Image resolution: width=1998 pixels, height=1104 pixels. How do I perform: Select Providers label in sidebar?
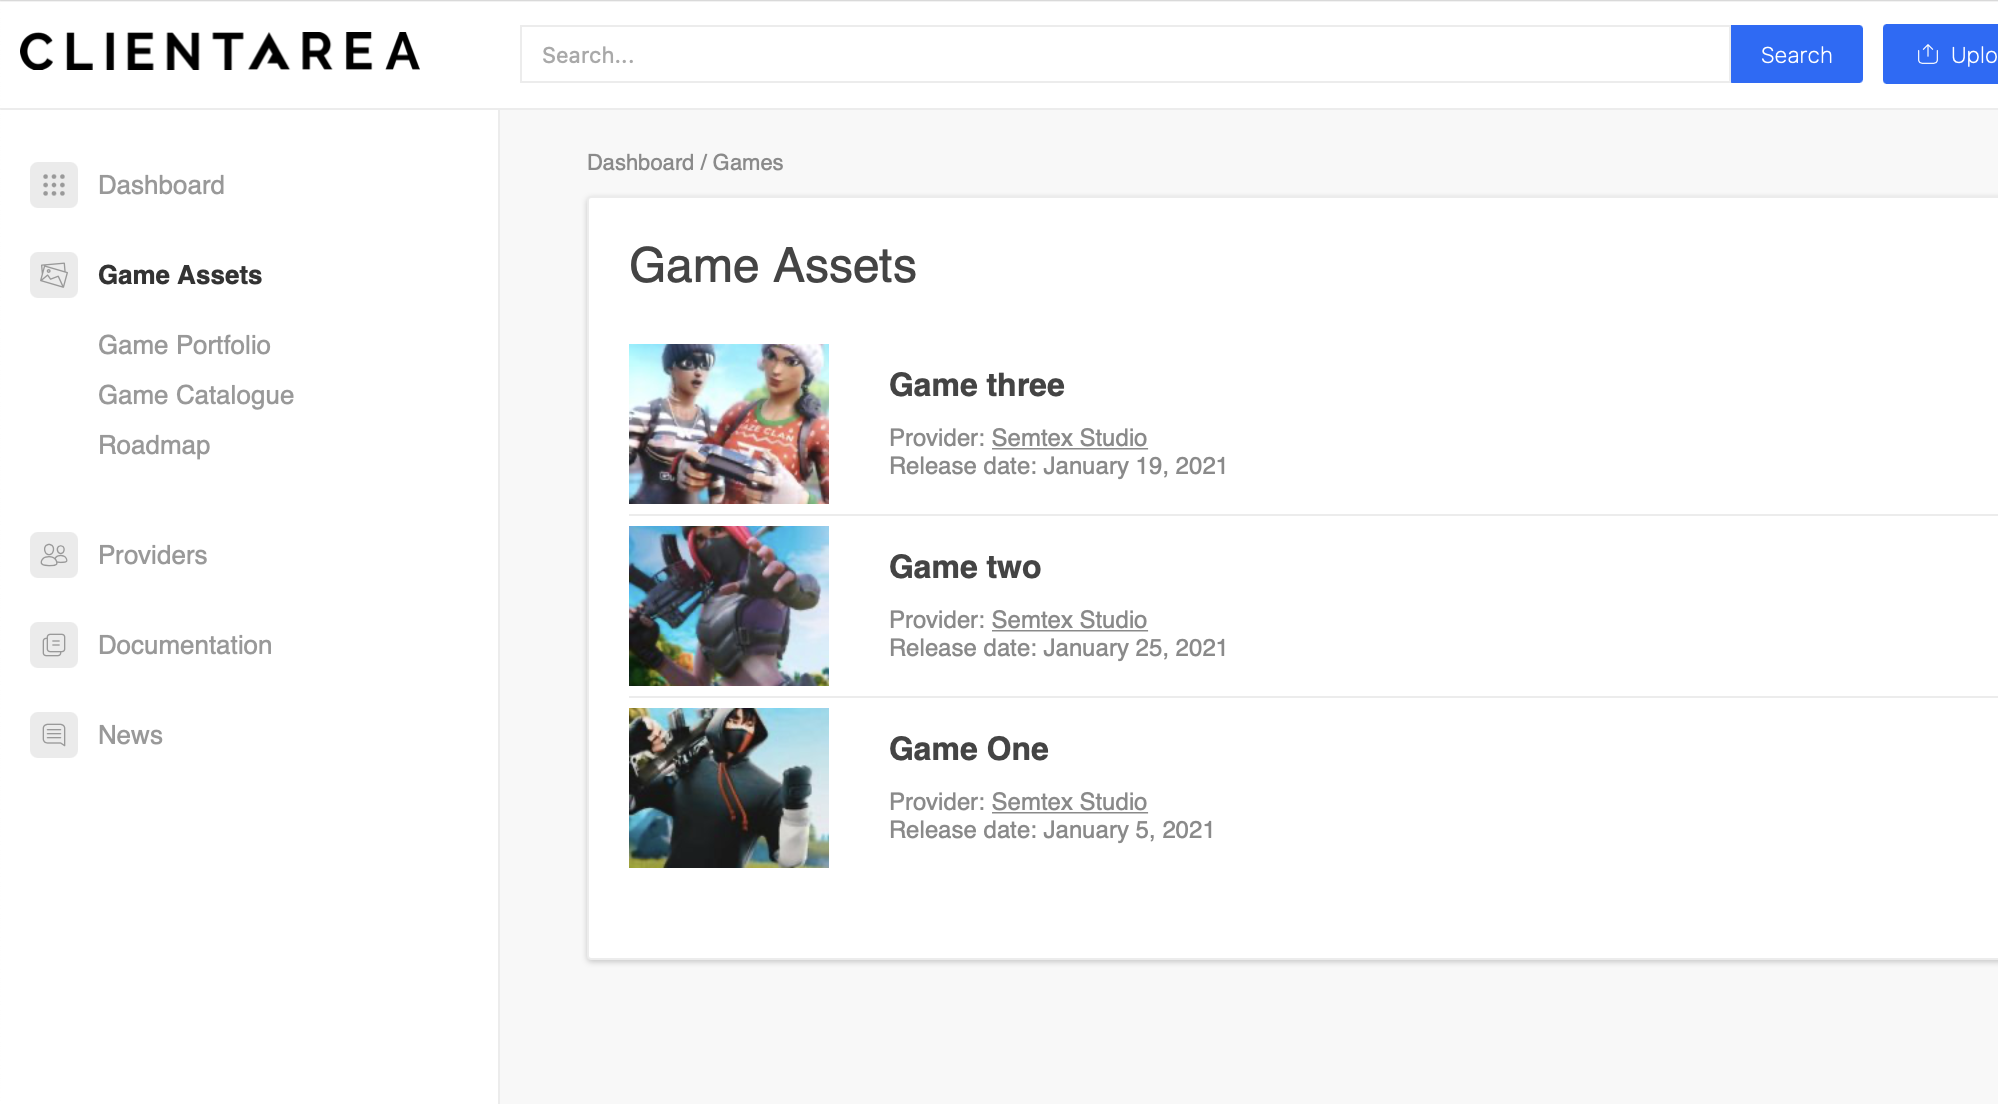coord(152,555)
